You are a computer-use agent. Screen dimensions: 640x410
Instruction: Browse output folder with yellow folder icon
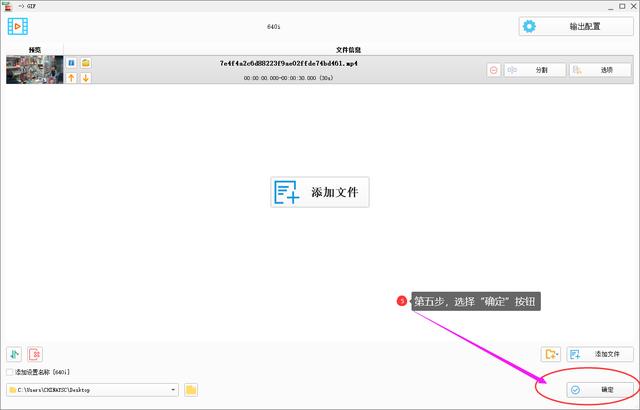(191, 389)
